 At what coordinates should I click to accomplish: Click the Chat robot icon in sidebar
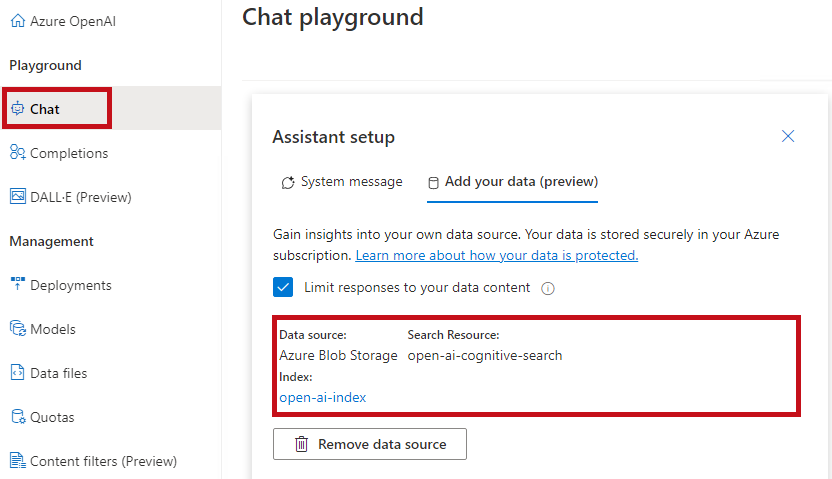18,109
